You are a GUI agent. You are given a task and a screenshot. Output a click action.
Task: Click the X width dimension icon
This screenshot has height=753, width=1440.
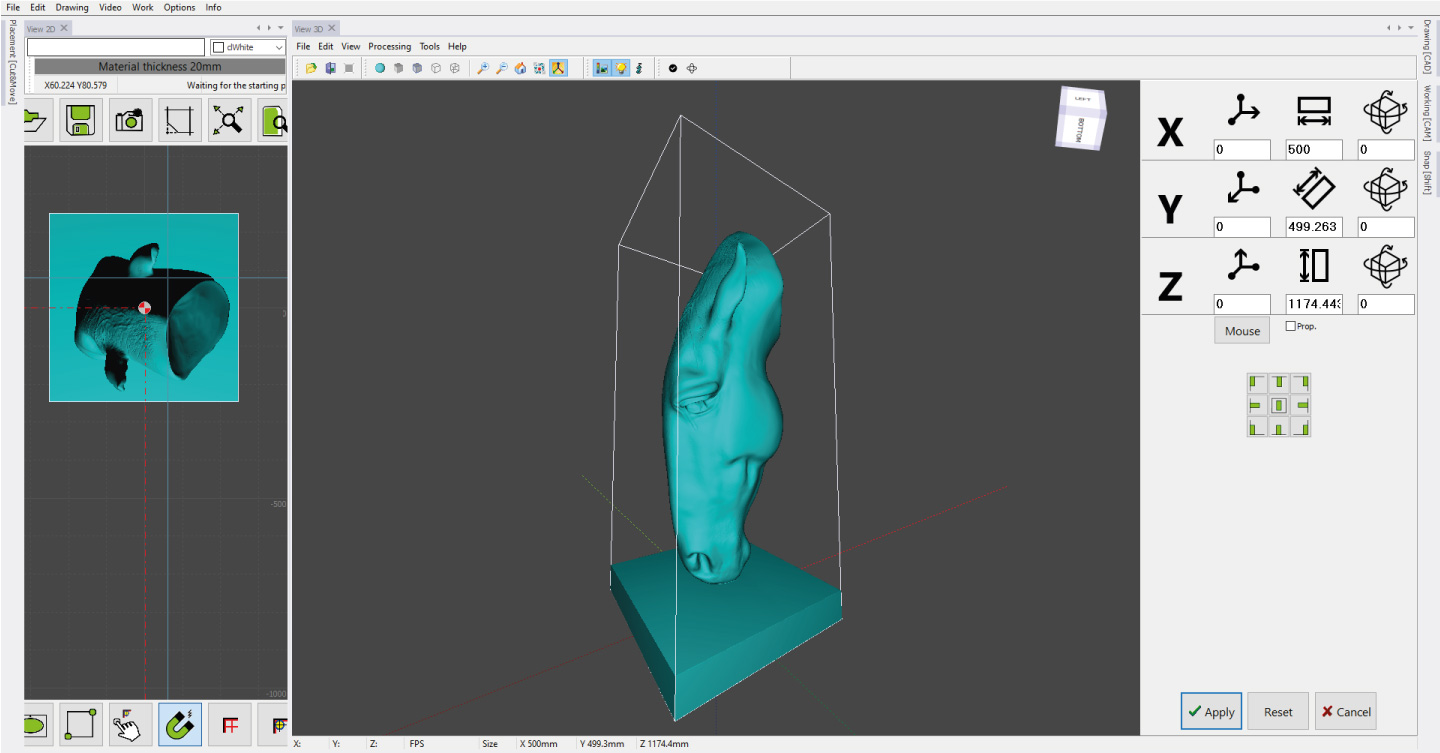(1314, 111)
